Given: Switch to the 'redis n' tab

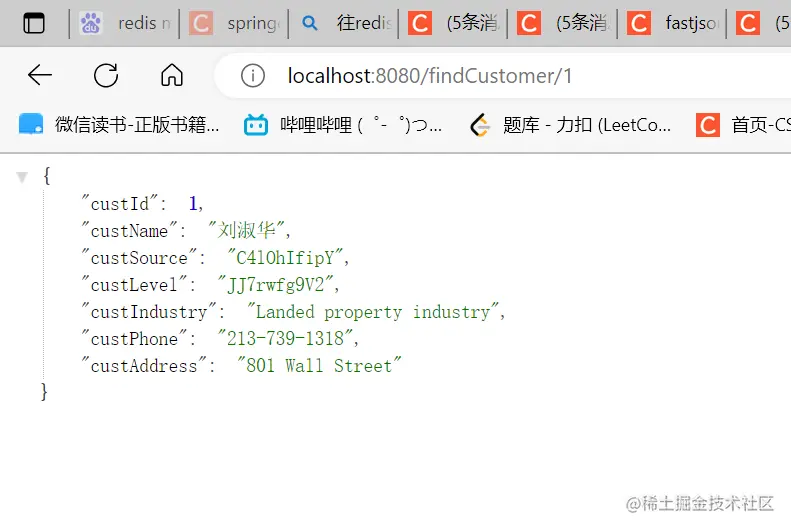Looking at the screenshot, I should click(125, 23).
